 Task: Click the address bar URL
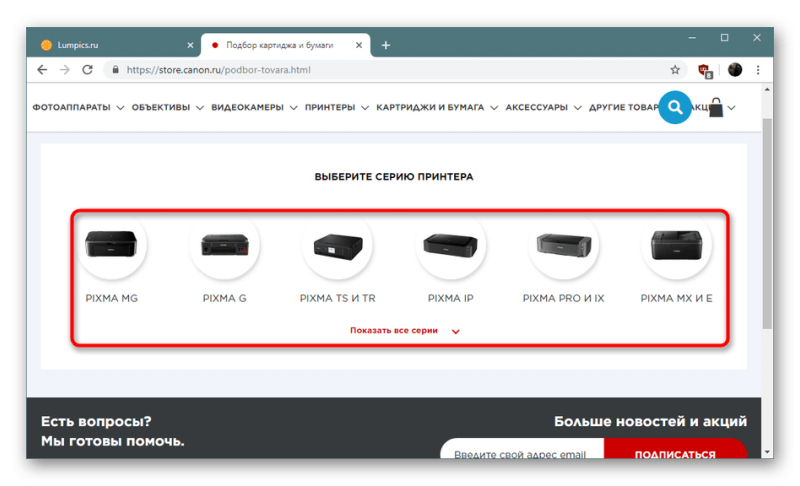(218, 70)
